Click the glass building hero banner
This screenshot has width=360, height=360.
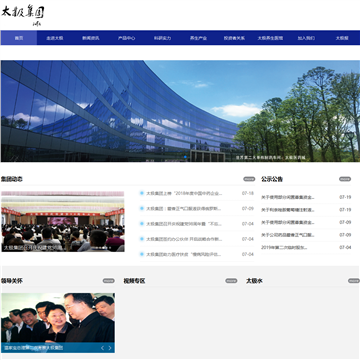[x=180, y=111]
